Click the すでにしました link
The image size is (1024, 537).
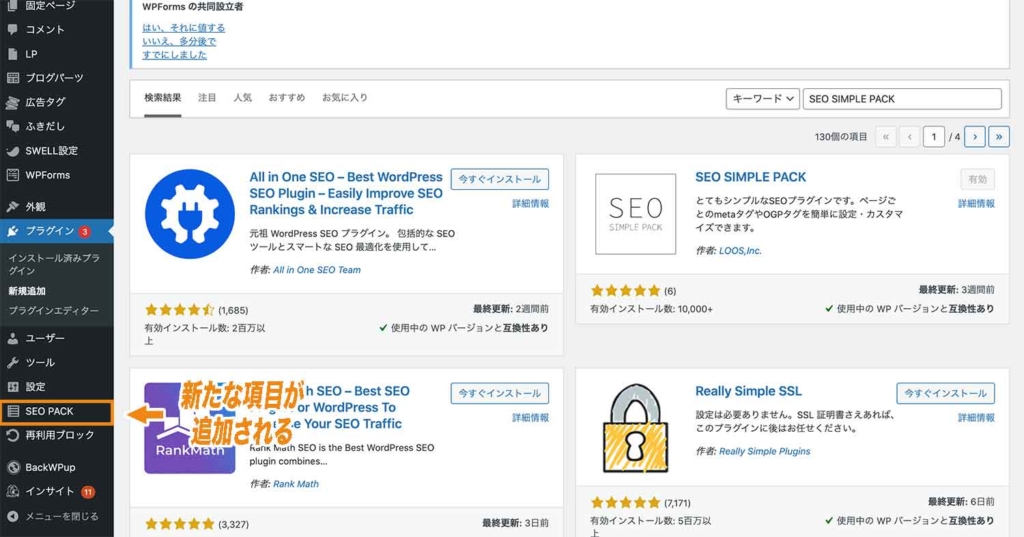[174, 55]
